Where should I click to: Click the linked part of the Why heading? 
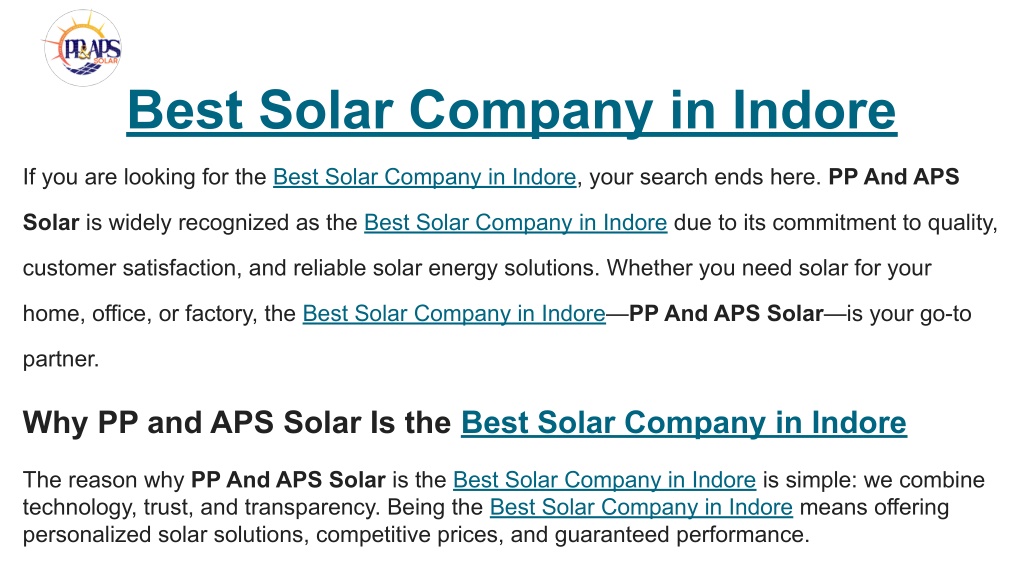pyautogui.click(x=684, y=423)
